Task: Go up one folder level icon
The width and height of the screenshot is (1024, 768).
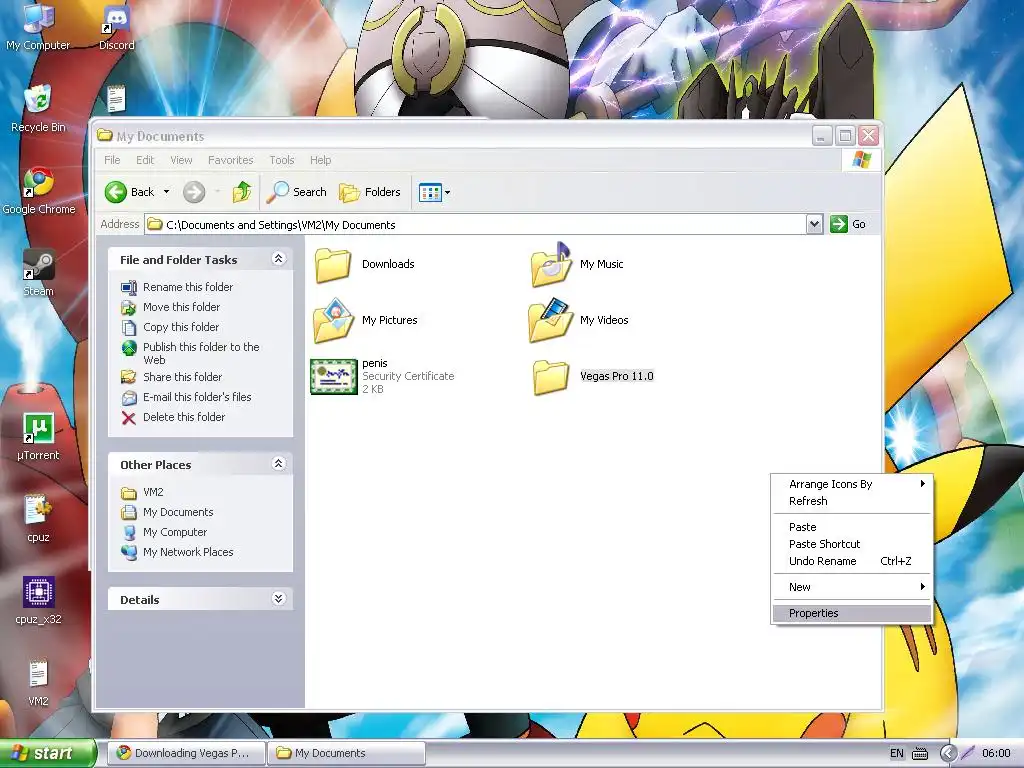Action: (242, 192)
